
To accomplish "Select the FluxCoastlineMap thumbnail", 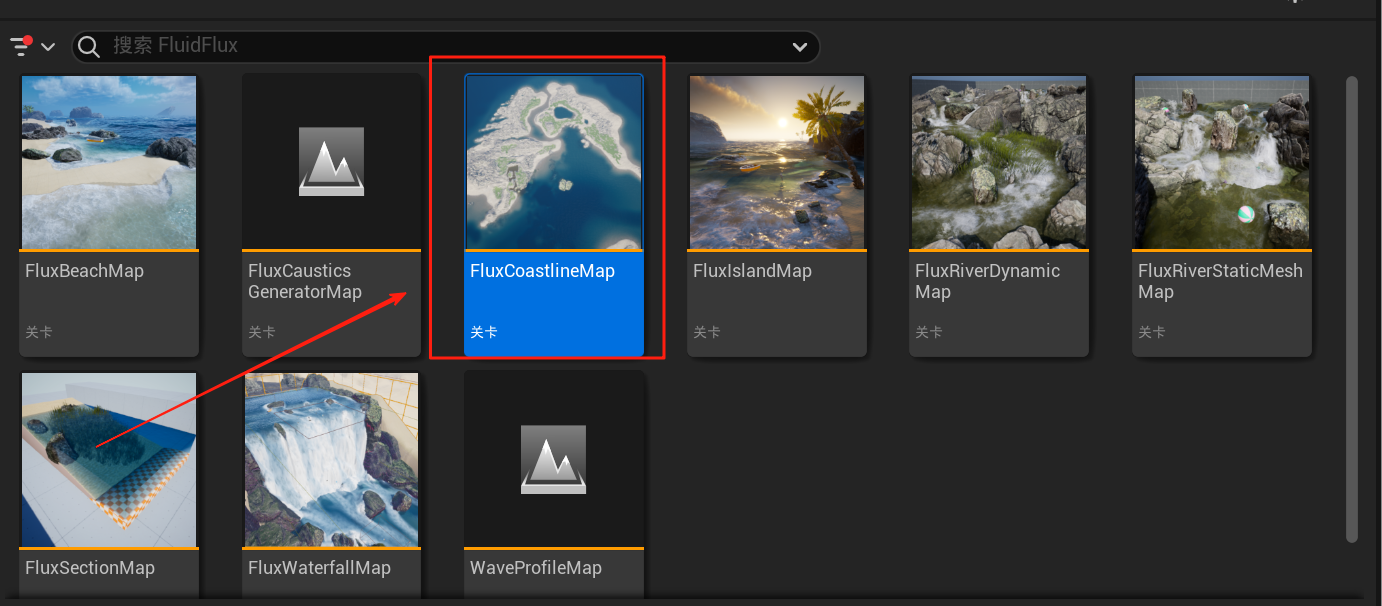I will point(554,162).
